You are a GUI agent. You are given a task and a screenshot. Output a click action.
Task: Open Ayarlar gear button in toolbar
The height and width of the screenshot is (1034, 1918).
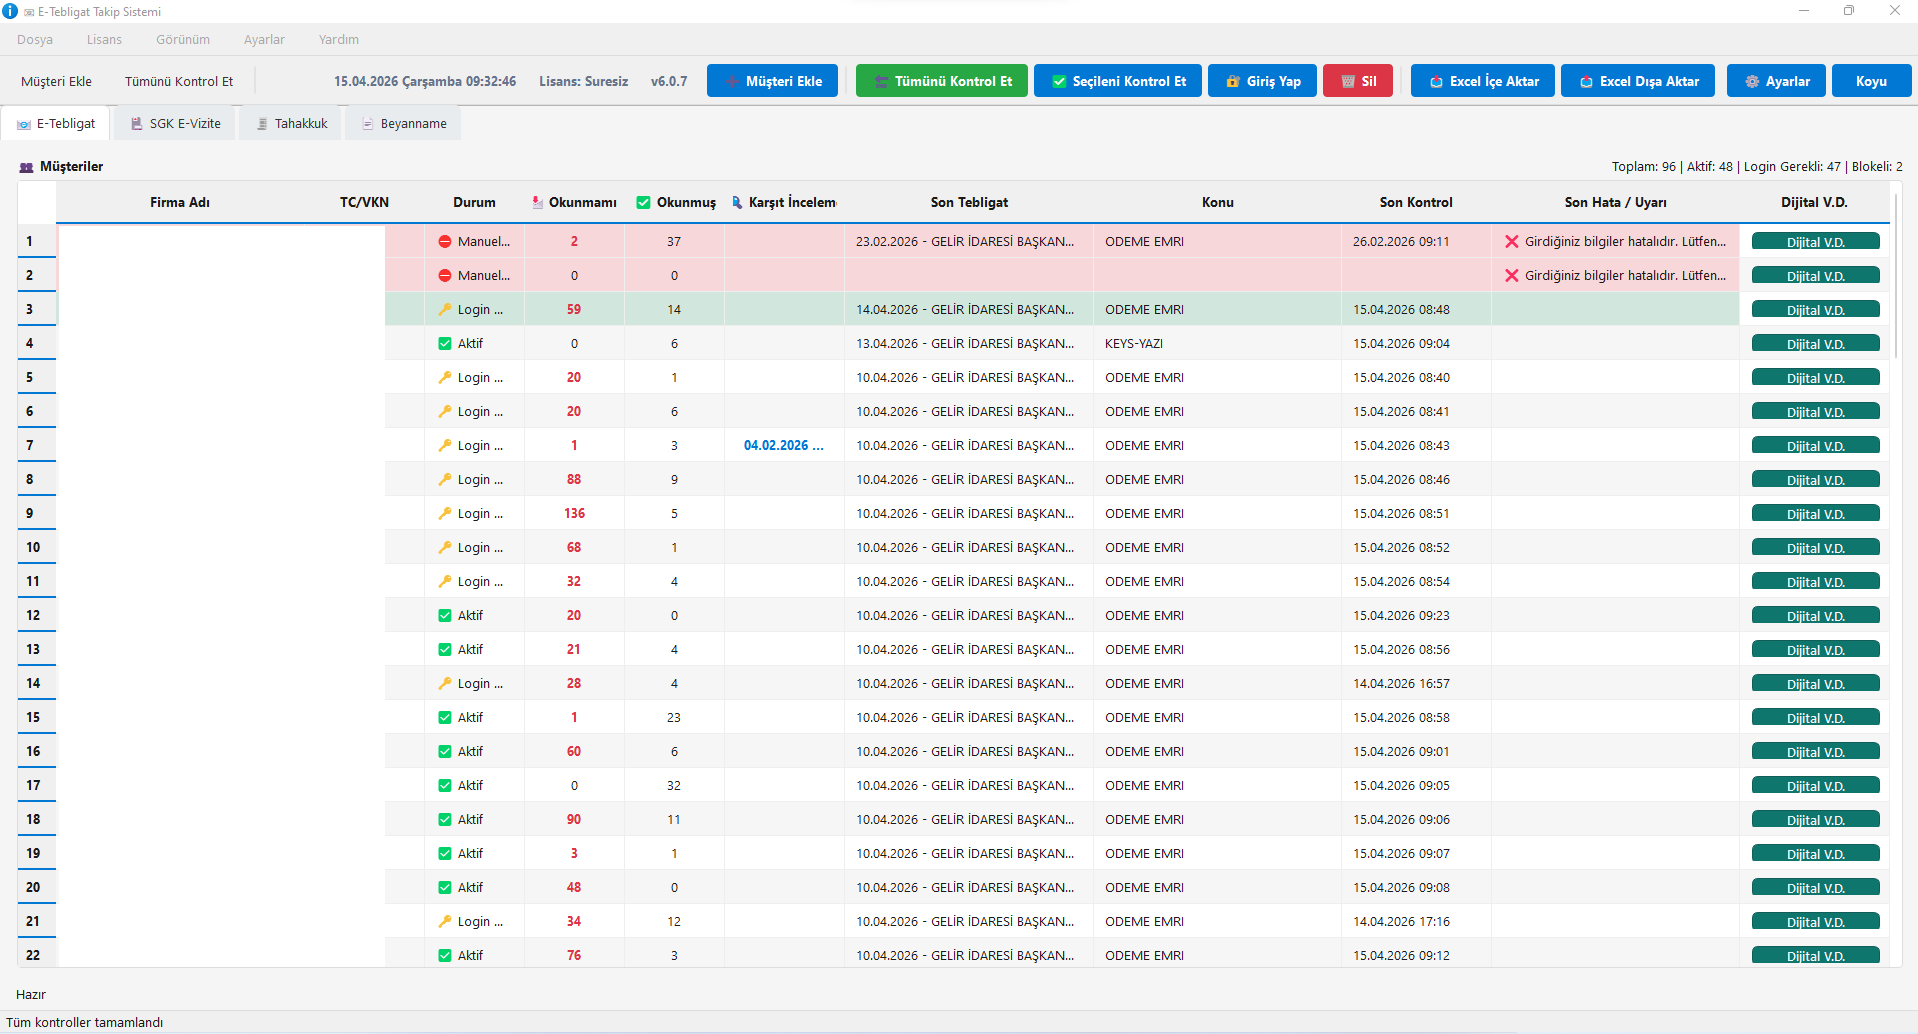(x=1775, y=81)
